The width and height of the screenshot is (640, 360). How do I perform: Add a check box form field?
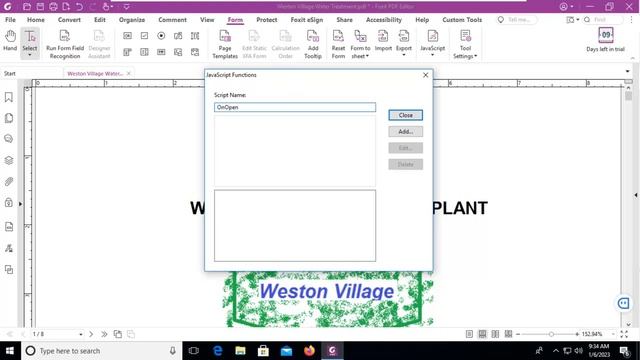144,36
